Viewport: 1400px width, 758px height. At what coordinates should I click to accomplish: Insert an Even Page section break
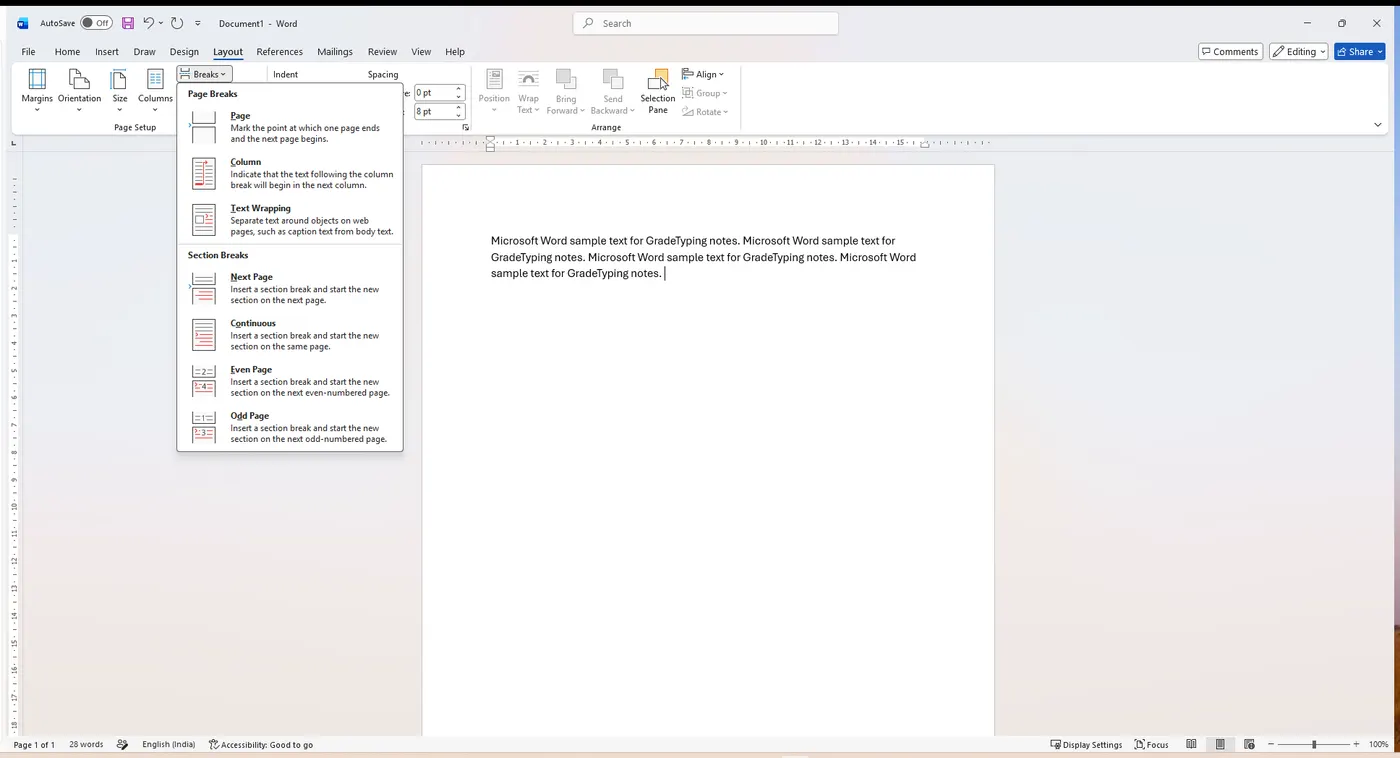coord(290,381)
